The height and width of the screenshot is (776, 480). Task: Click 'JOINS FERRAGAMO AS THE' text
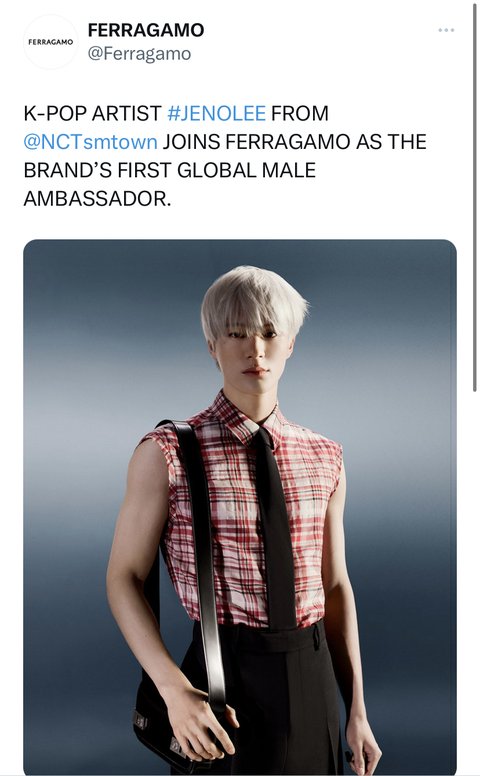click(x=294, y=142)
